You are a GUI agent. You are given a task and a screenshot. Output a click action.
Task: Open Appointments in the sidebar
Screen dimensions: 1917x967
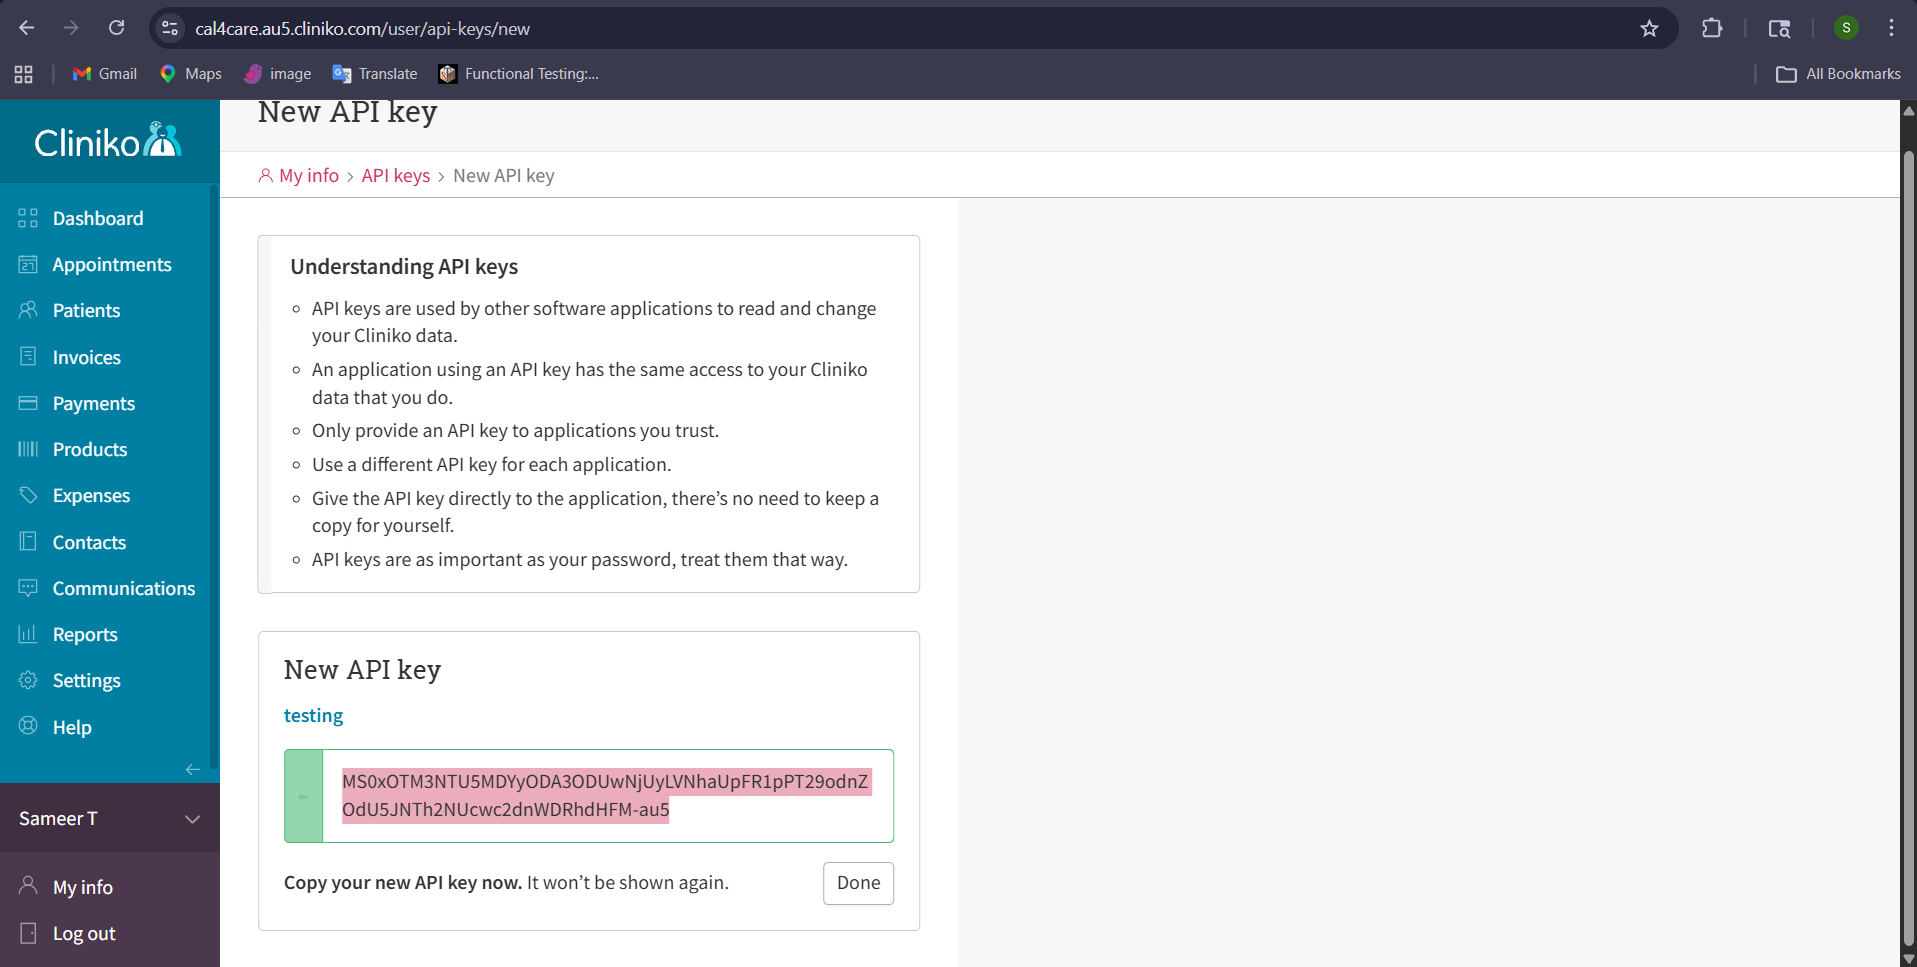112,264
